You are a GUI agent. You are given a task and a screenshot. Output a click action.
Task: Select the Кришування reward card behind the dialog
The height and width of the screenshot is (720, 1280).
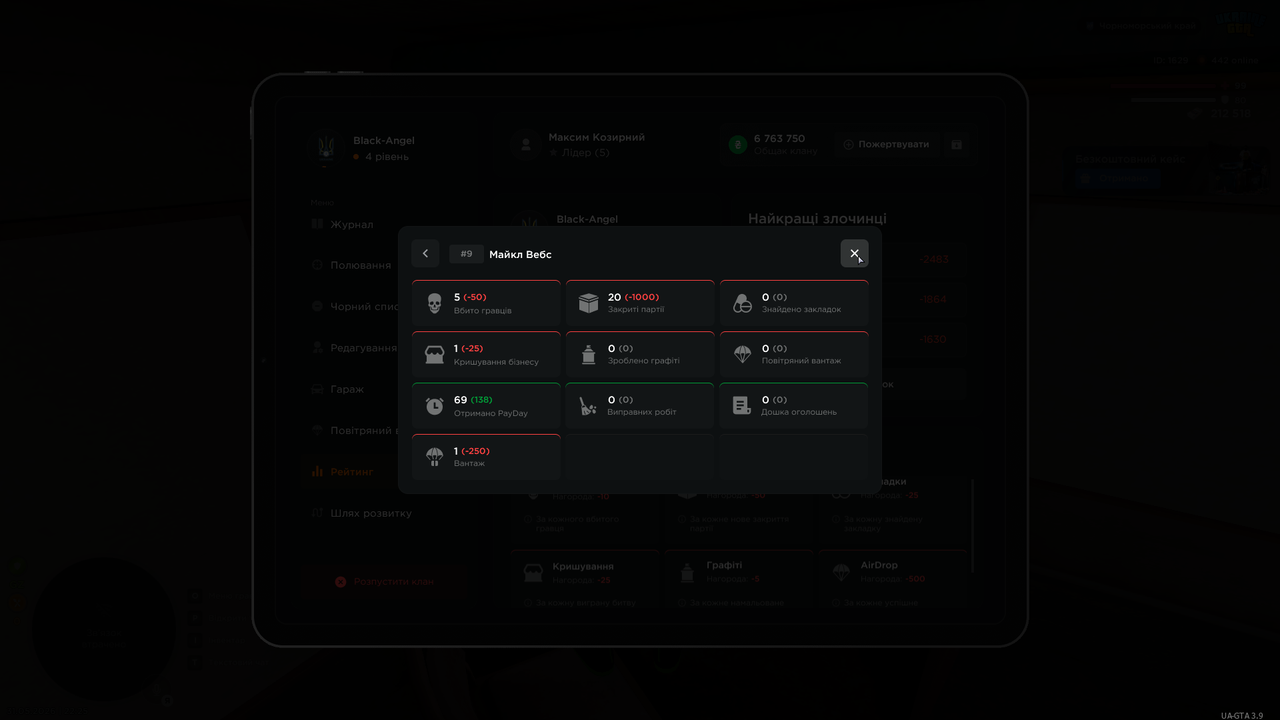point(586,579)
